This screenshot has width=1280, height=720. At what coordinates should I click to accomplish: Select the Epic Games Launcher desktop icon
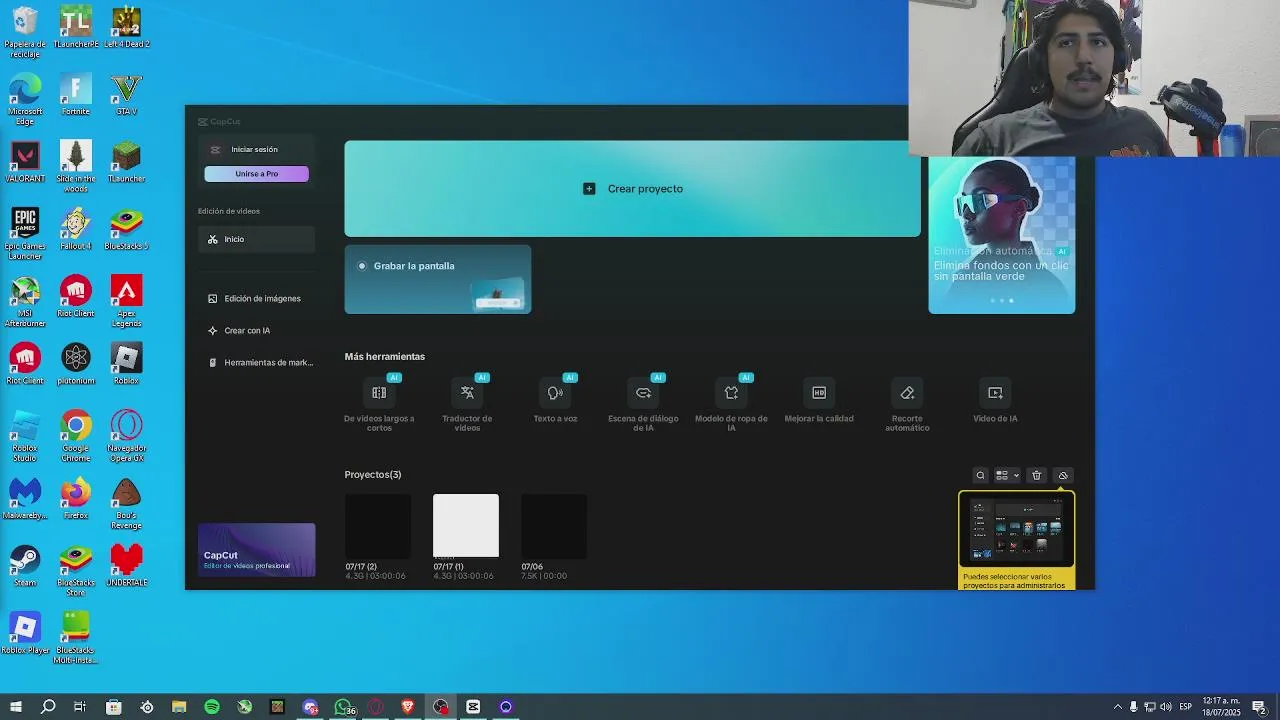tap(25, 234)
